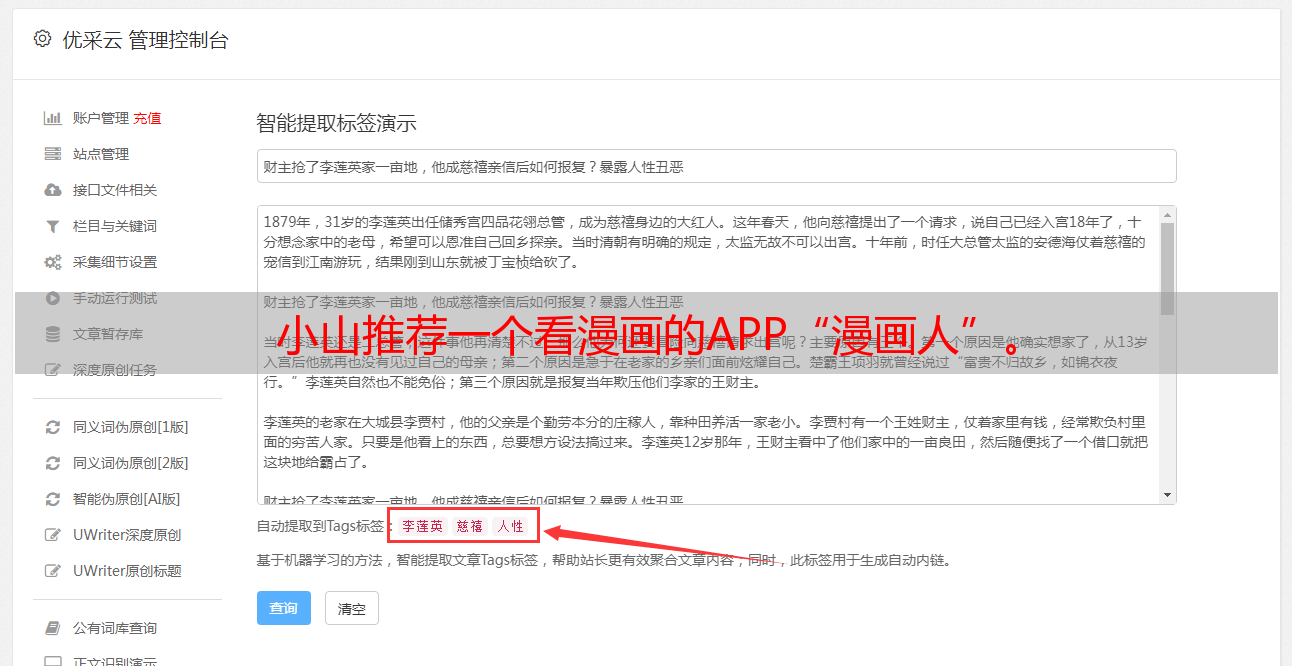Viewport: 1292px width, 666px height.
Task: Click the text area scrollbar thumb
Action: [x=1167, y=268]
